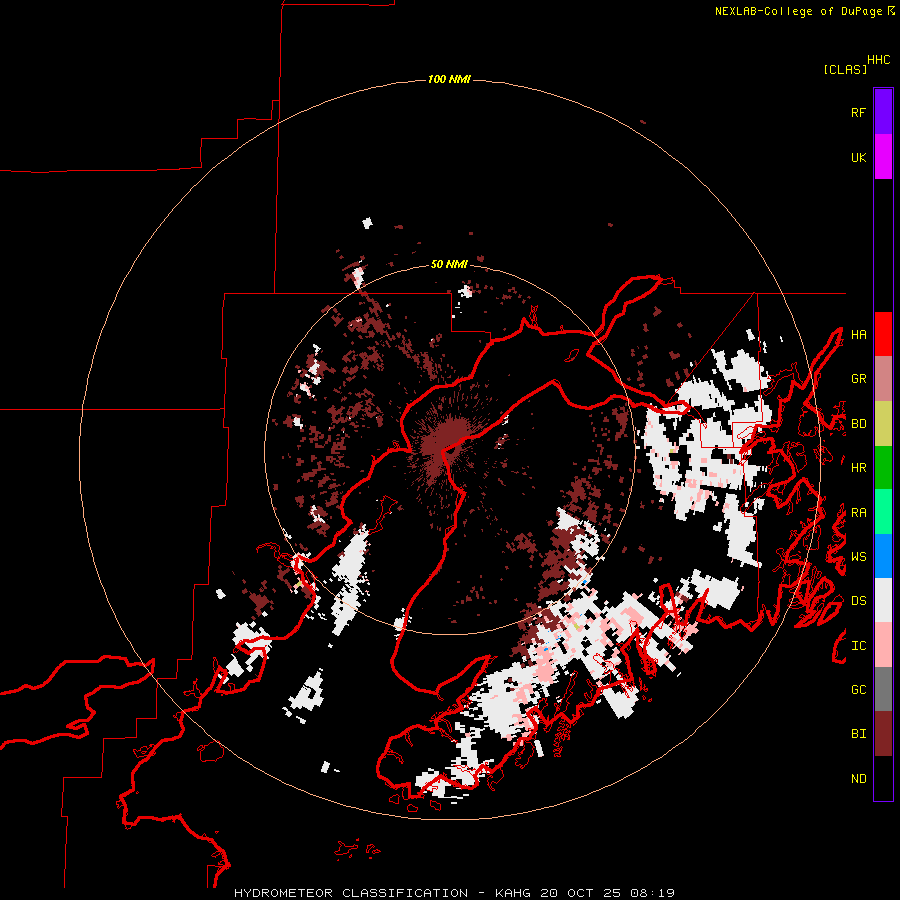Click the UK legend label
Image resolution: width=900 pixels, height=900 pixels.
pos(858,157)
